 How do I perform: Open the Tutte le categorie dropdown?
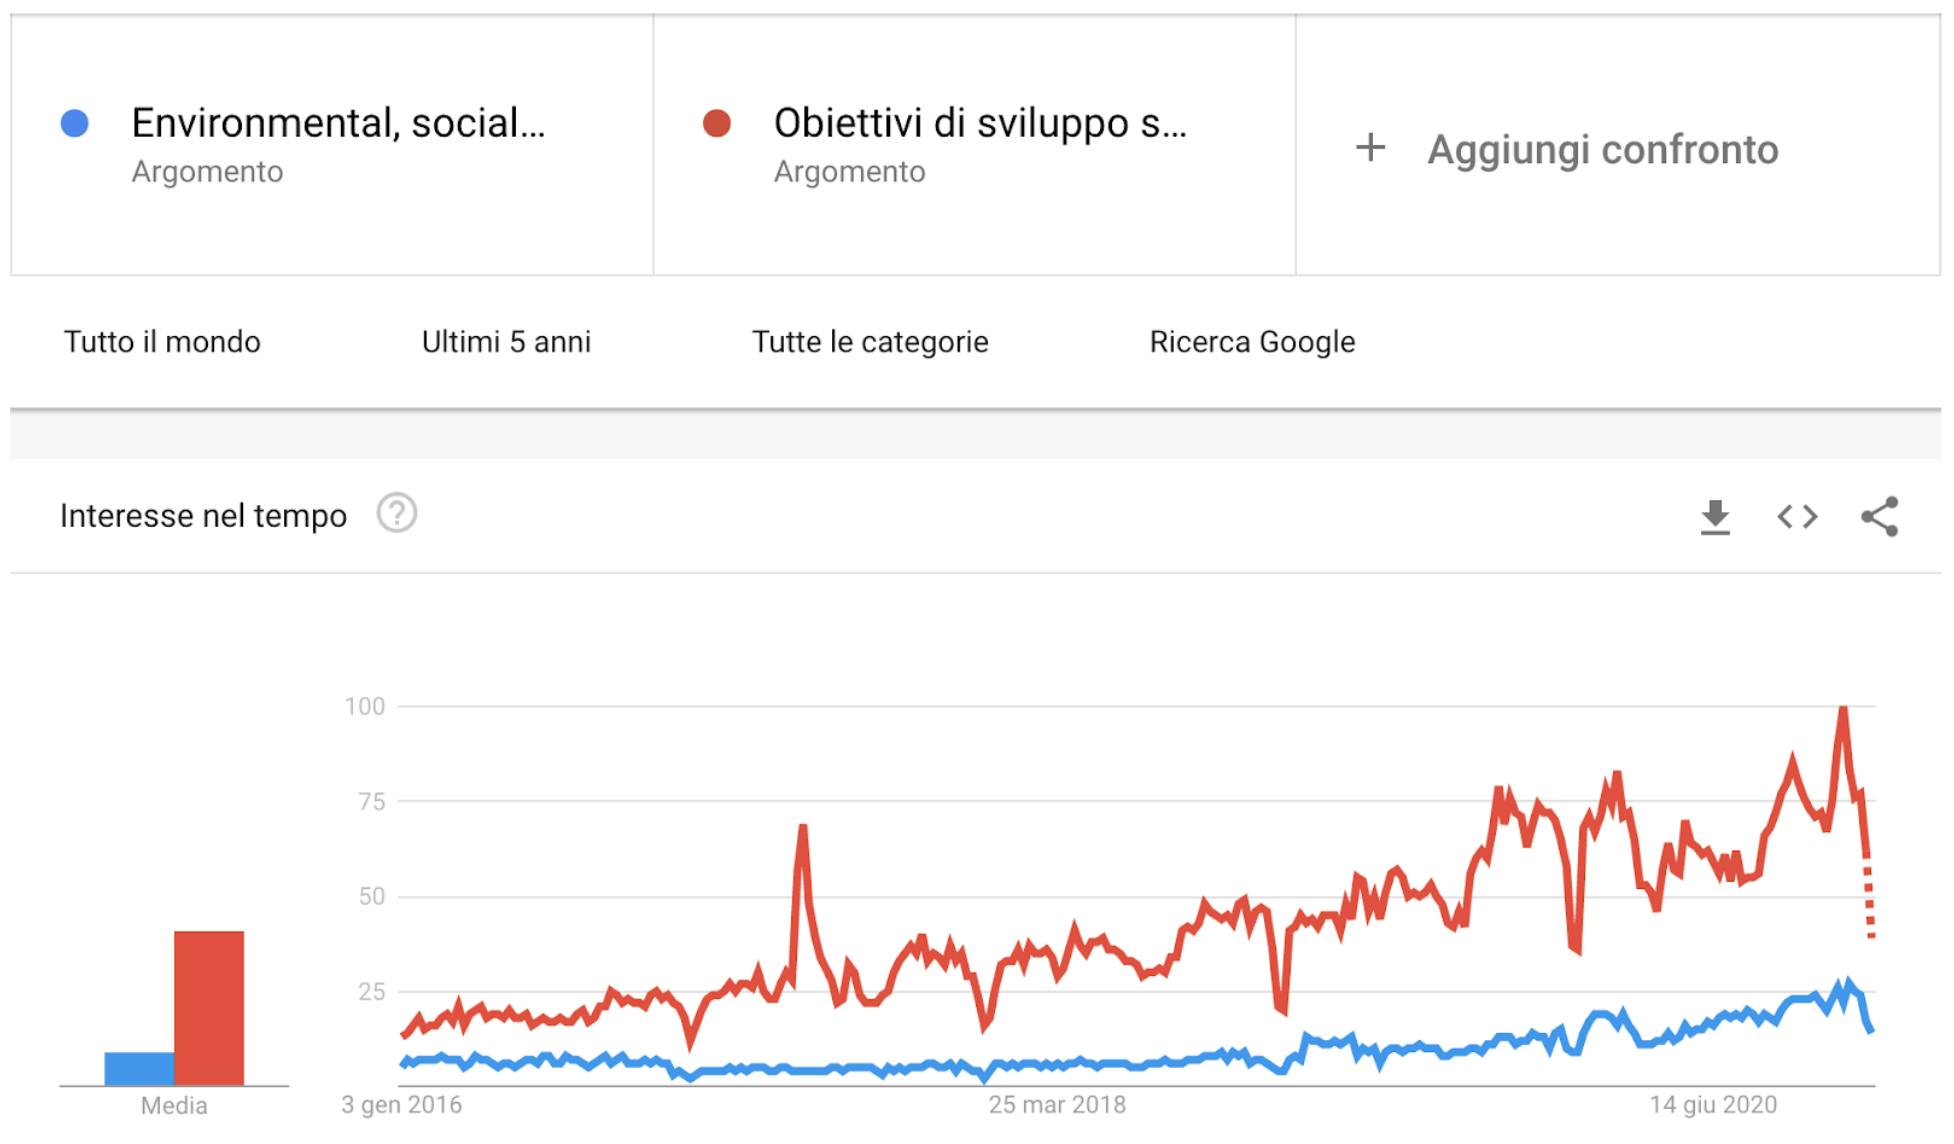click(869, 342)
